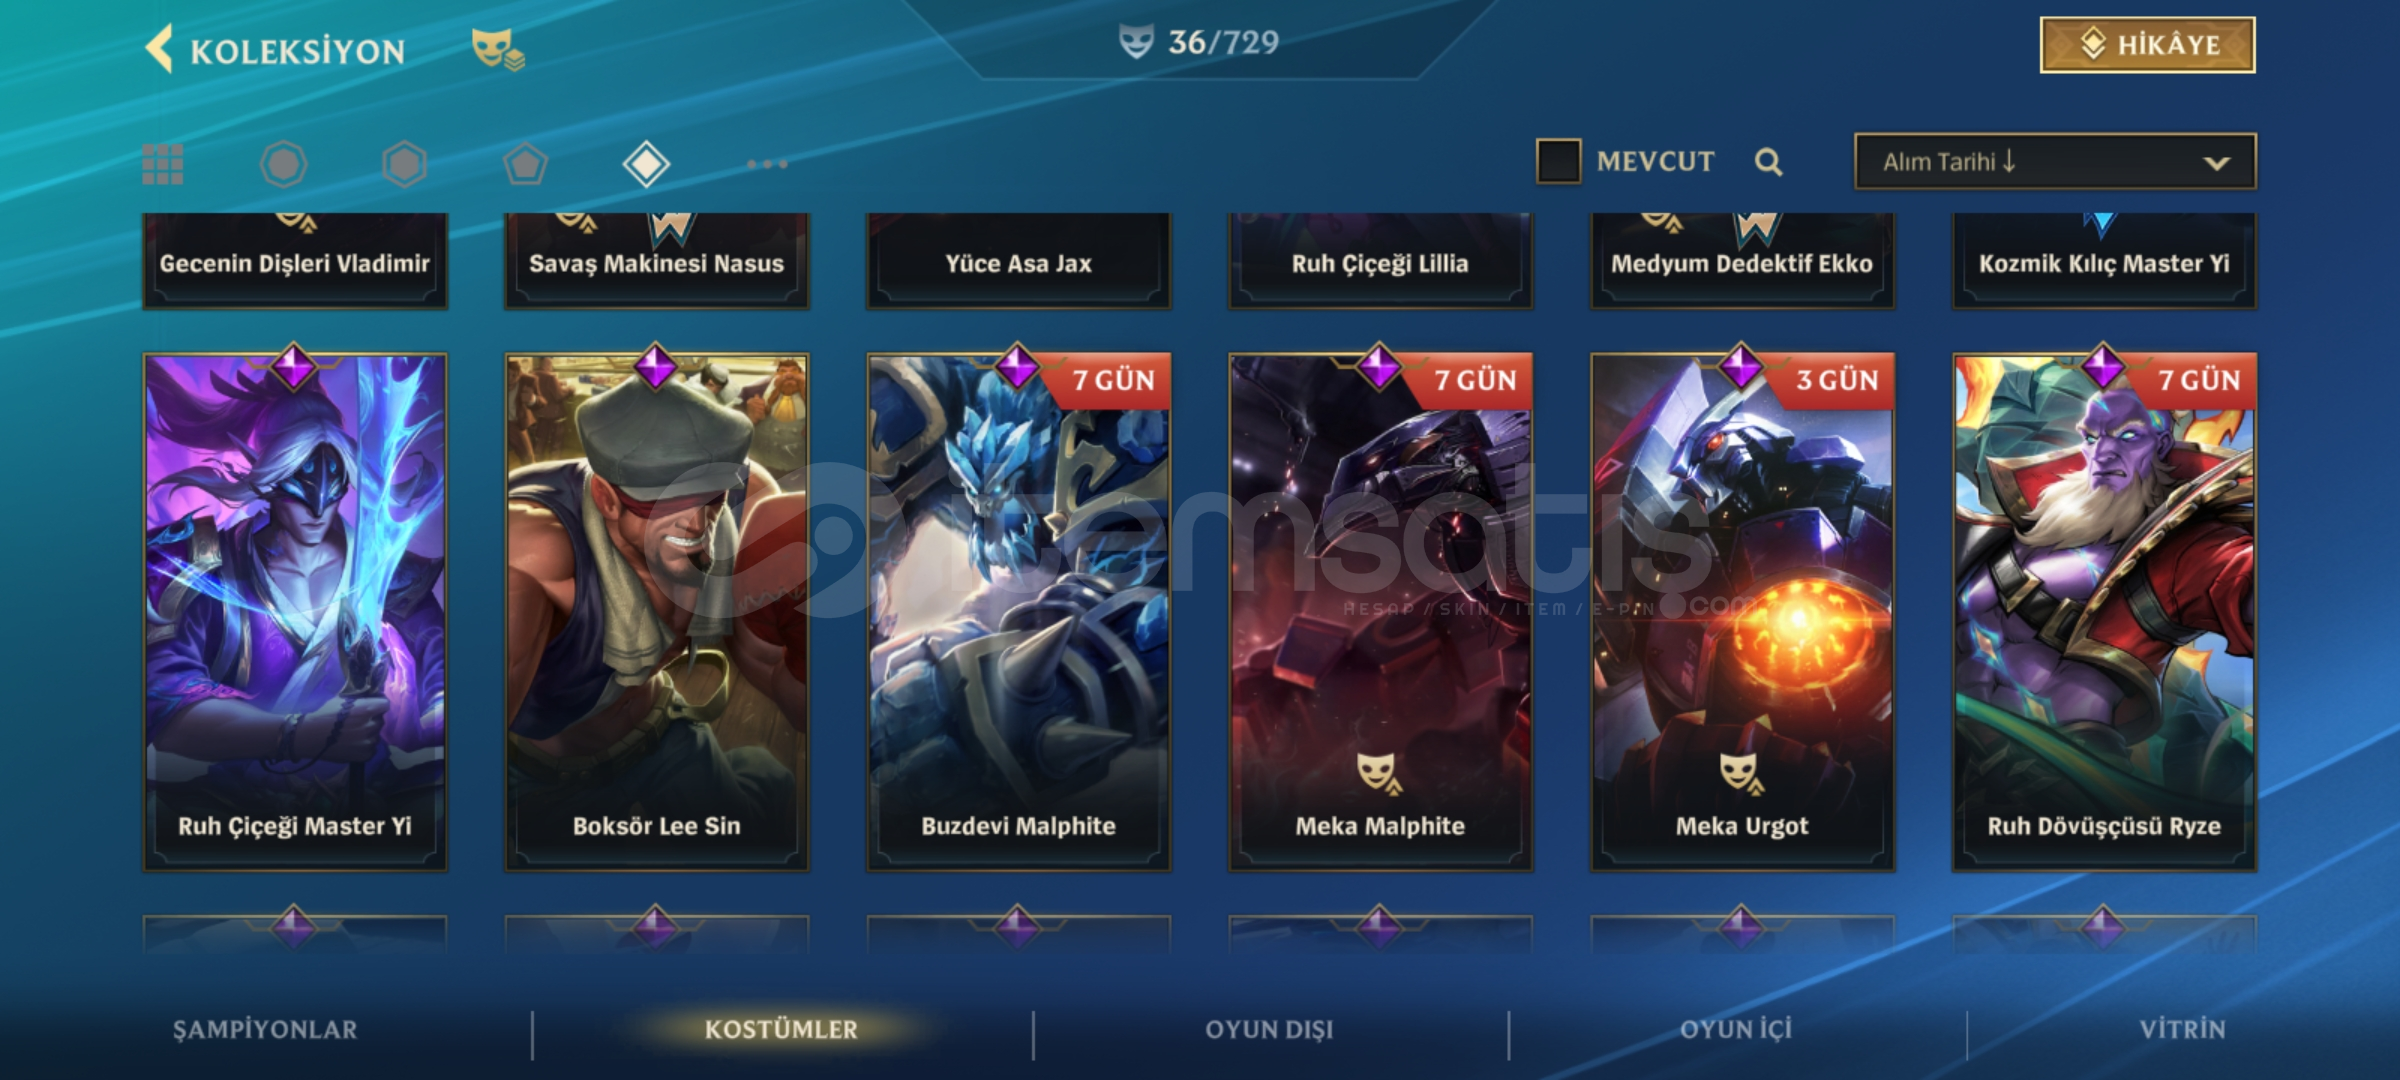
Task: Select the hexagon rarity filter icon
Action: pyautogui.click(x=404, y=164)
